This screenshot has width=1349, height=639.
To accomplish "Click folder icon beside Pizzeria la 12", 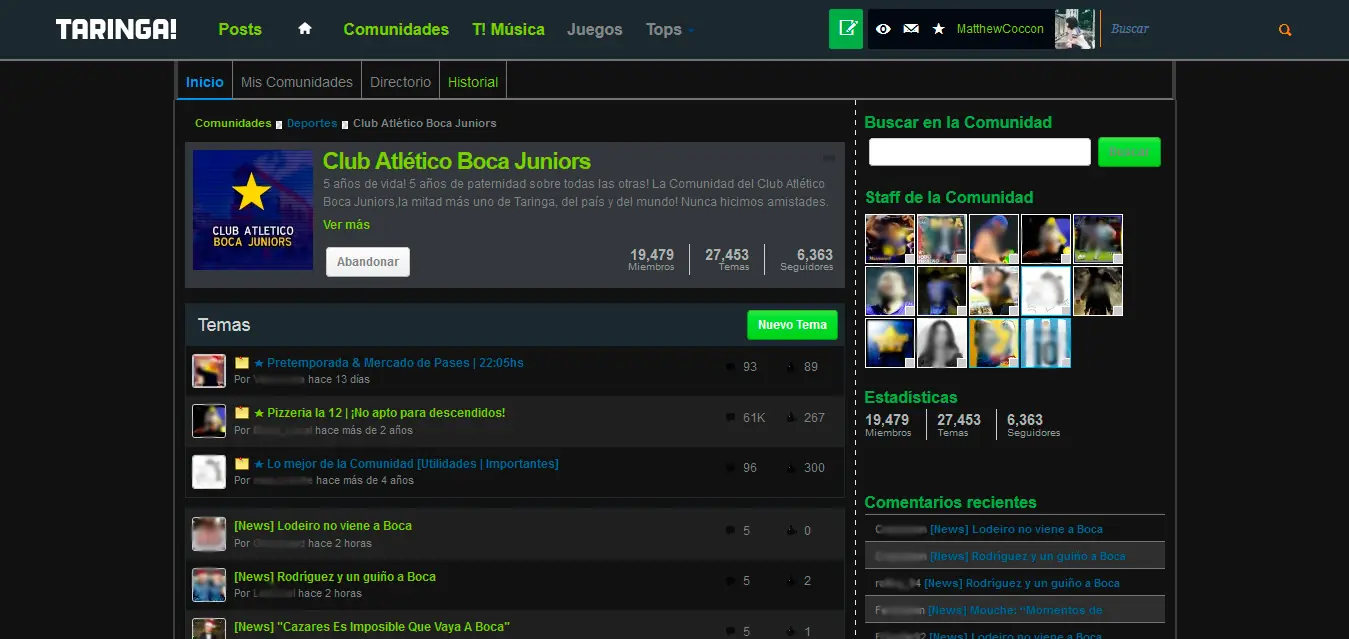I will point(242,413).
